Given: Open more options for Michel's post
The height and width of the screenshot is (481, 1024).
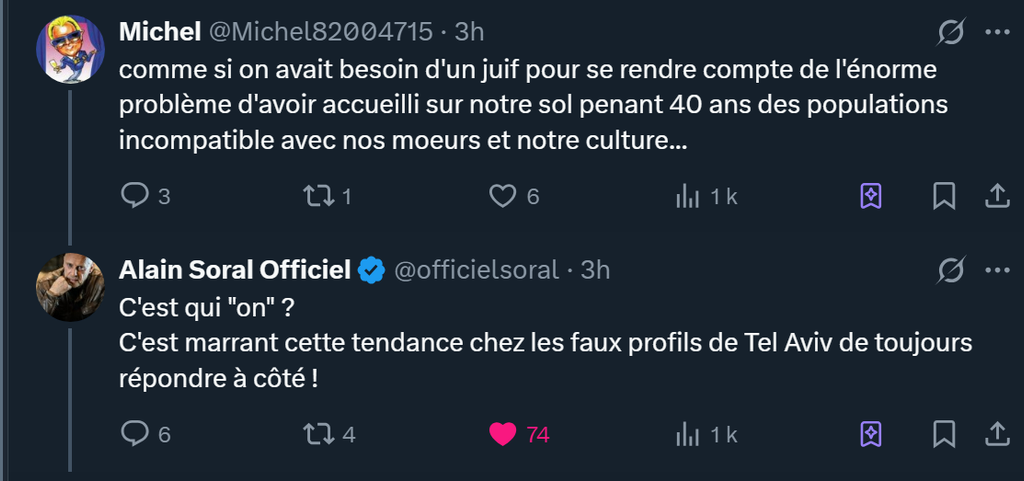Looking at the screenshot, I should pos(997,32).
